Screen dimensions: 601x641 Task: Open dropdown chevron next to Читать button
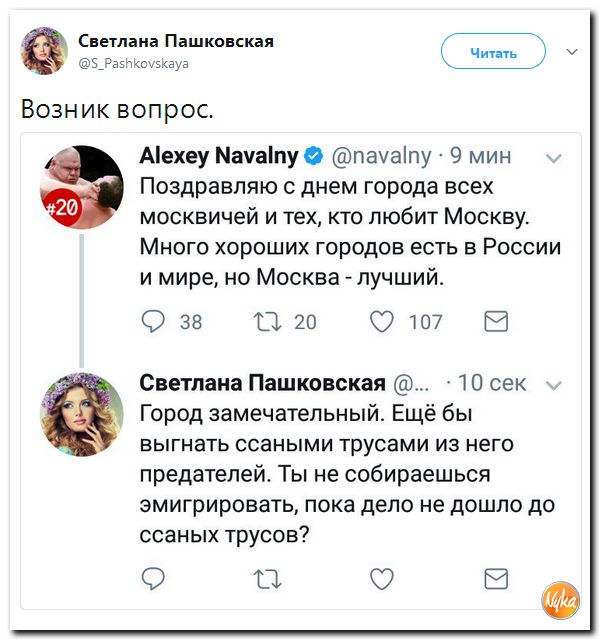(571, 51)
